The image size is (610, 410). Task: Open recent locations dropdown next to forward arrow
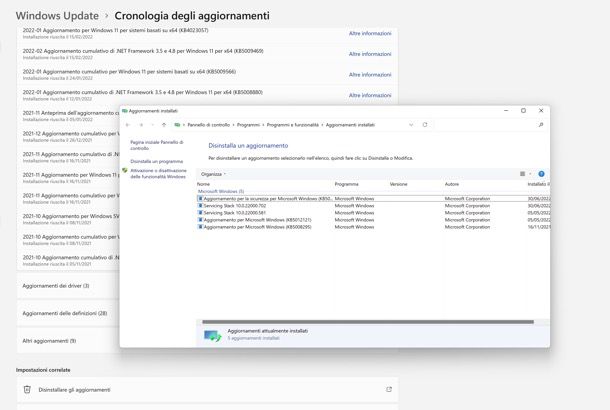152,125
